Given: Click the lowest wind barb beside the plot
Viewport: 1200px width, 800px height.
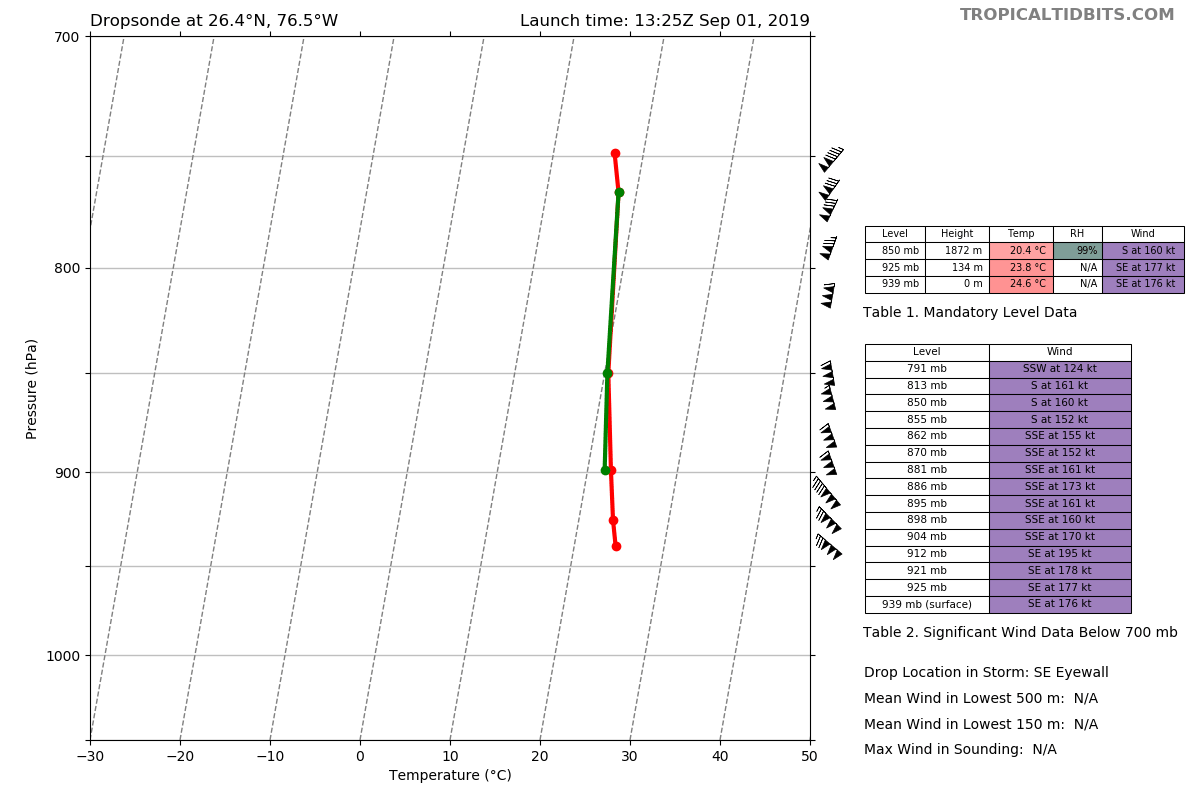Looking at the screenshot, I should [828, 546].
